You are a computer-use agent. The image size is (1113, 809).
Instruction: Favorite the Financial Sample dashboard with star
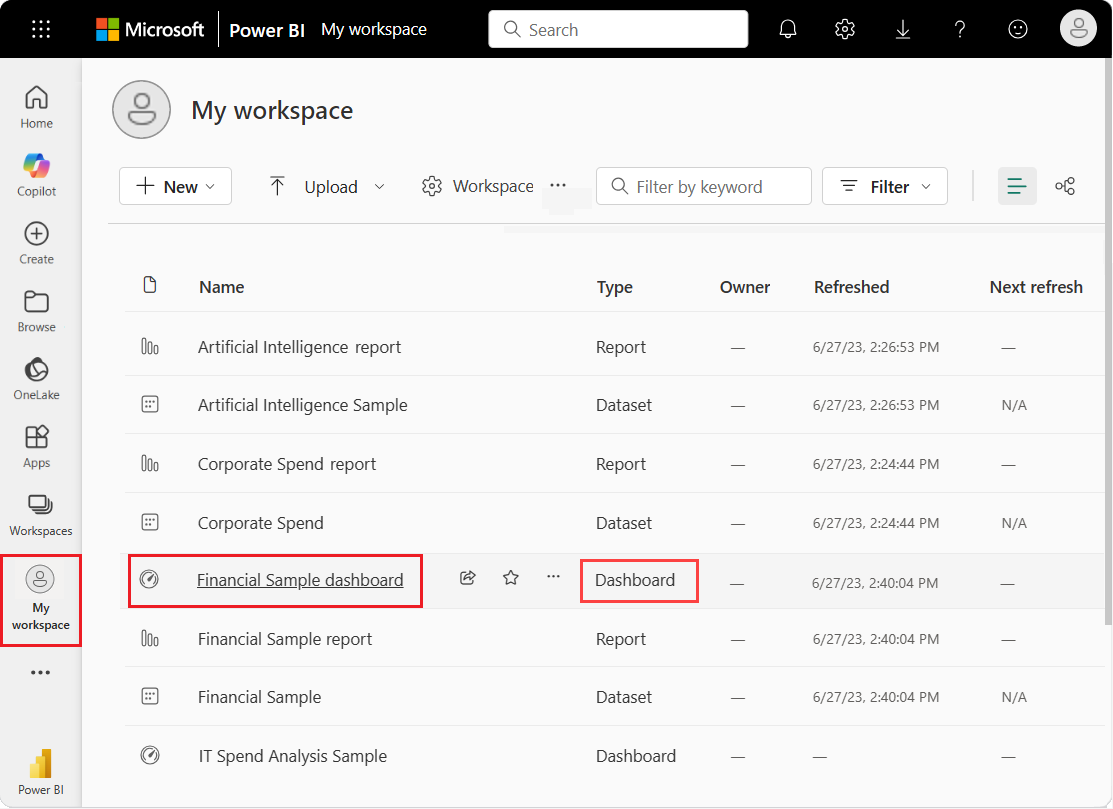coord(511,578)
